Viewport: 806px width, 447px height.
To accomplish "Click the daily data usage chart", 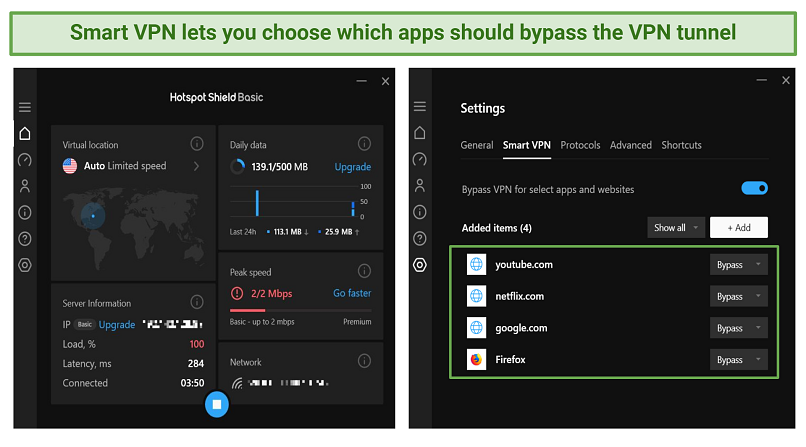I will tap(301, 201).
